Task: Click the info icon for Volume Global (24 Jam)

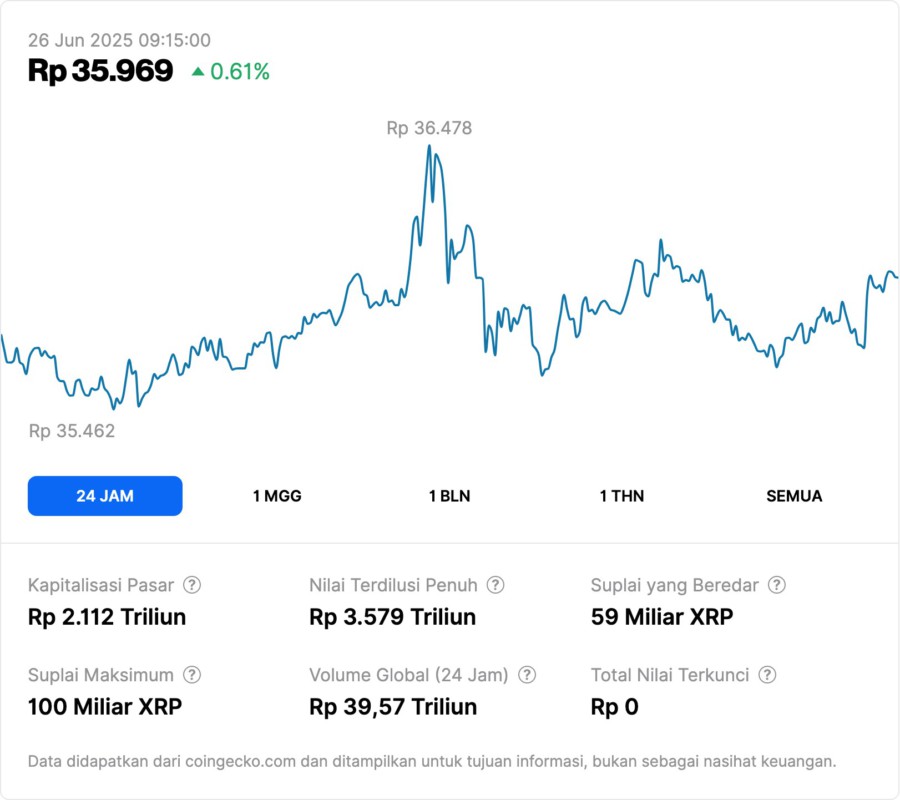Action: [527, 675]
